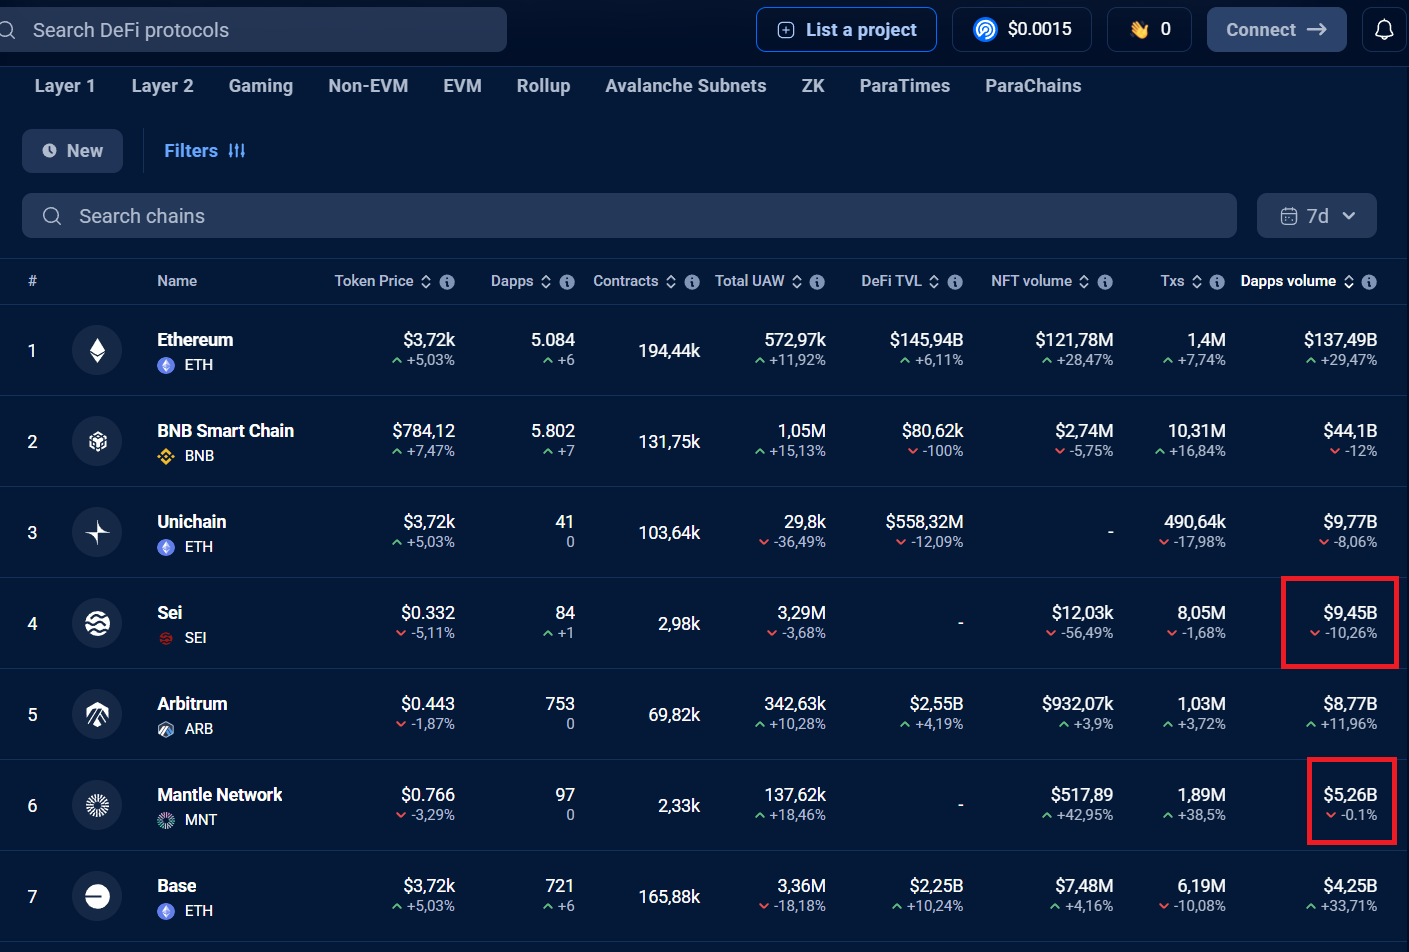Show DeFi TVL info icon
Screen dimensions: 1409x952
click(x=955, y=282)
